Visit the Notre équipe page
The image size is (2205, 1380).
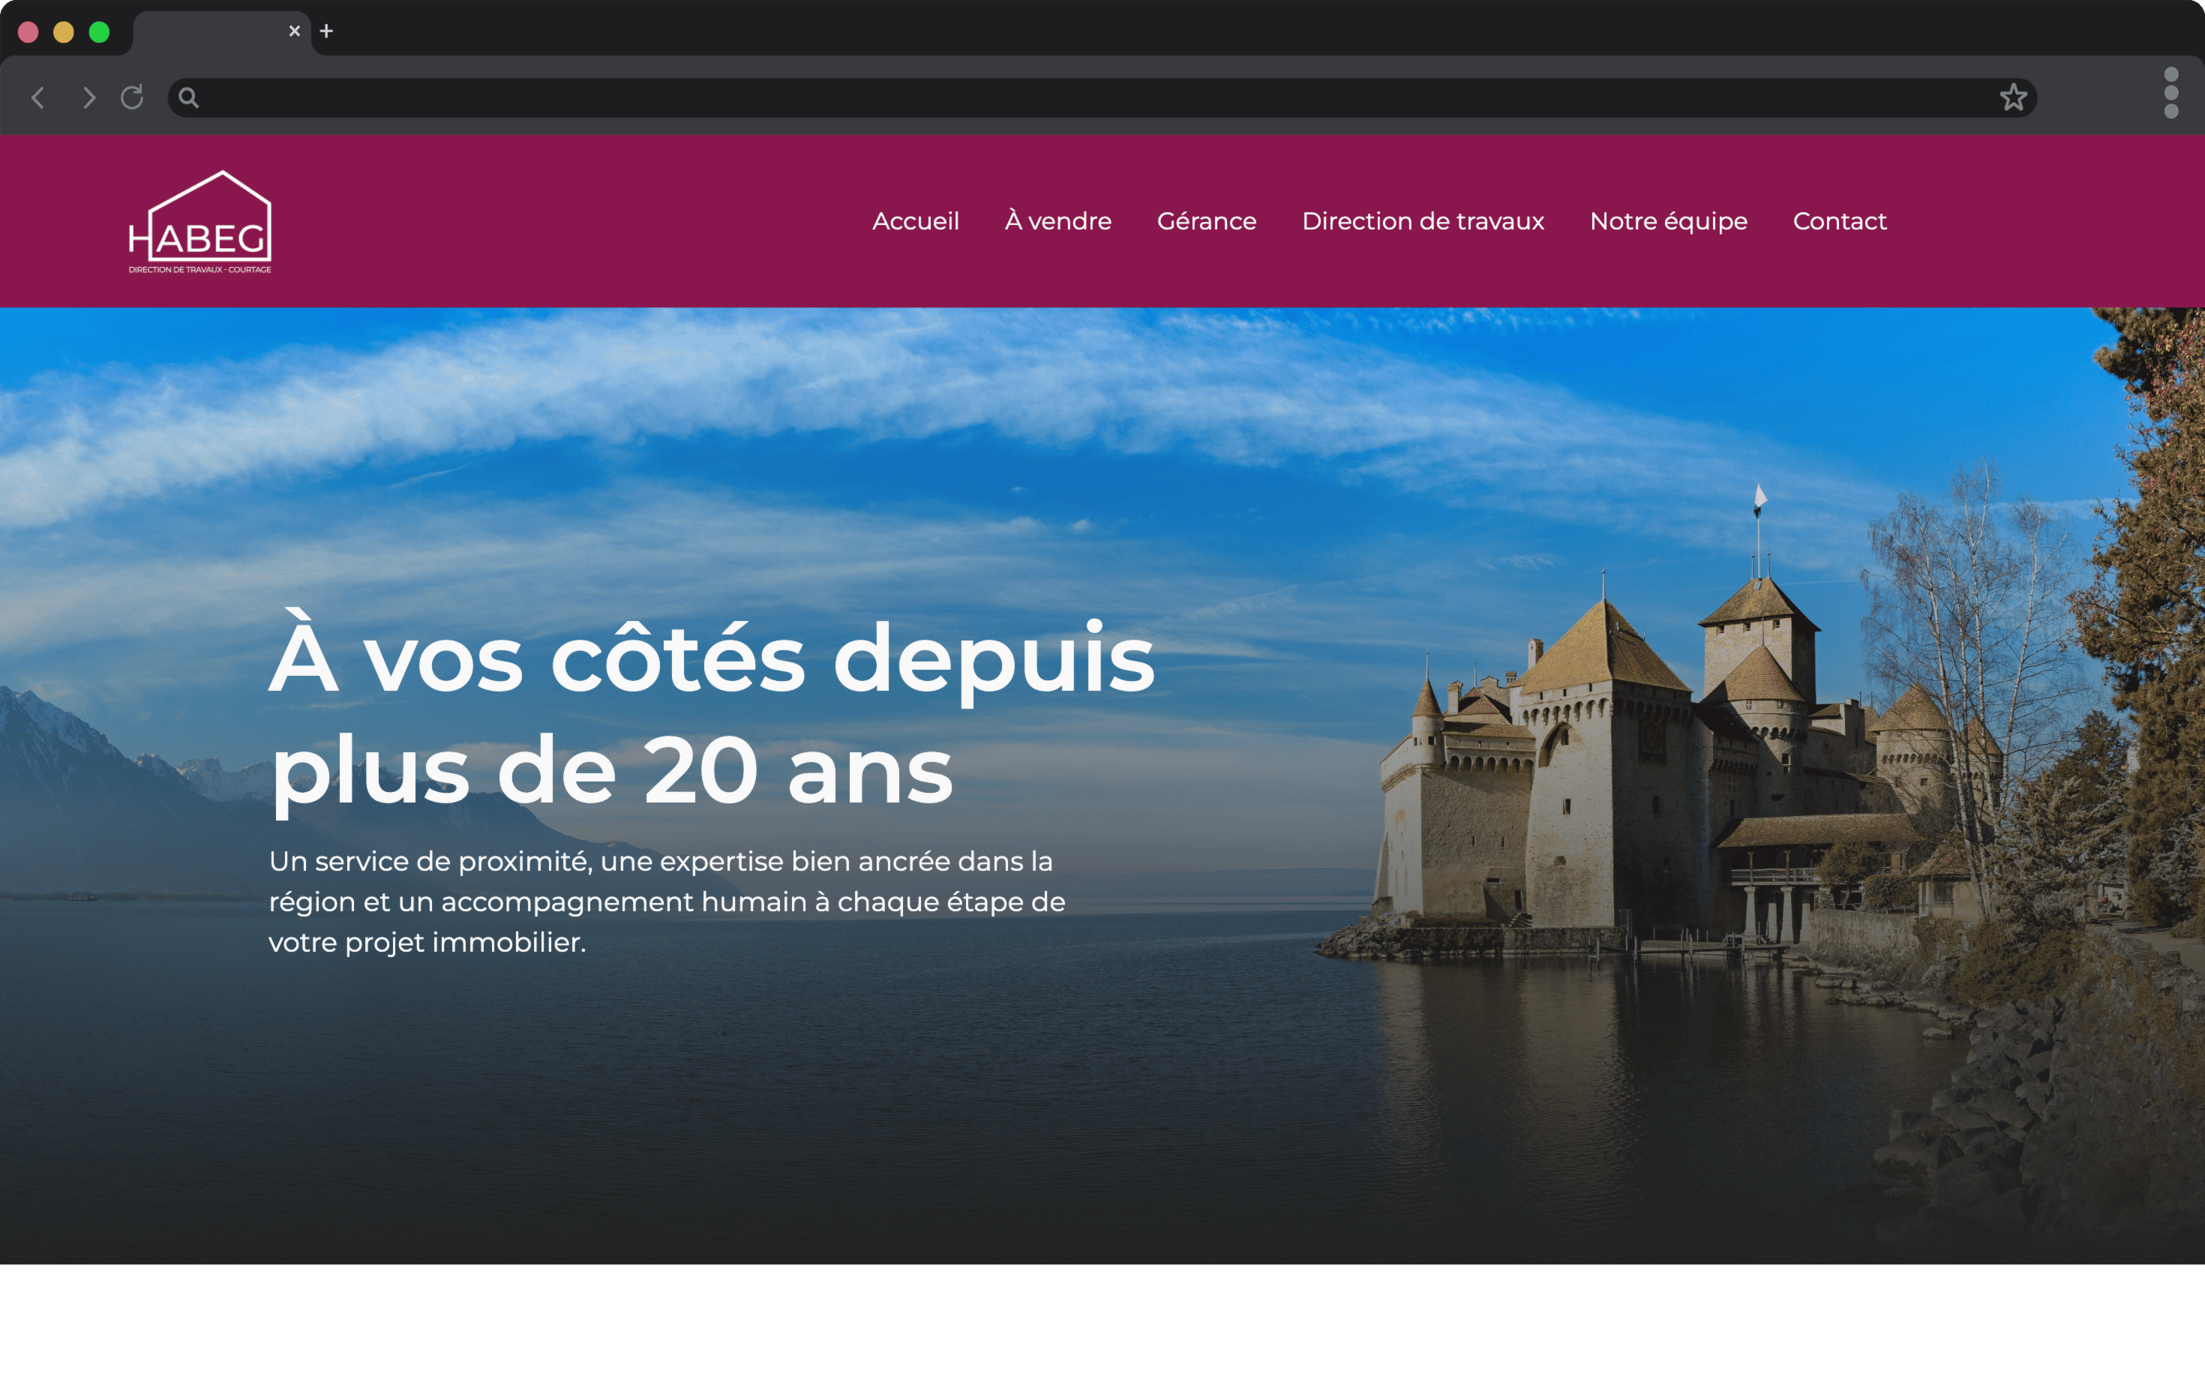click(1668, 221)
